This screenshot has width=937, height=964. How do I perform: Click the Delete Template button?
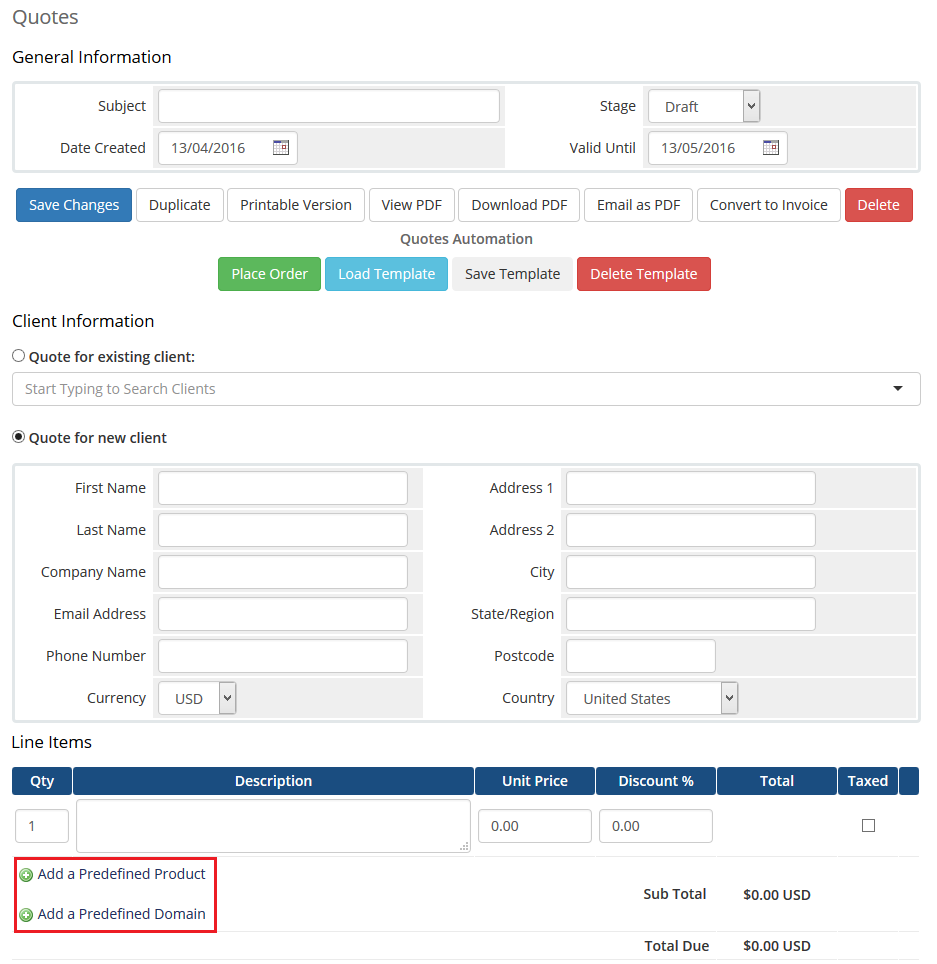pos(644,274)
